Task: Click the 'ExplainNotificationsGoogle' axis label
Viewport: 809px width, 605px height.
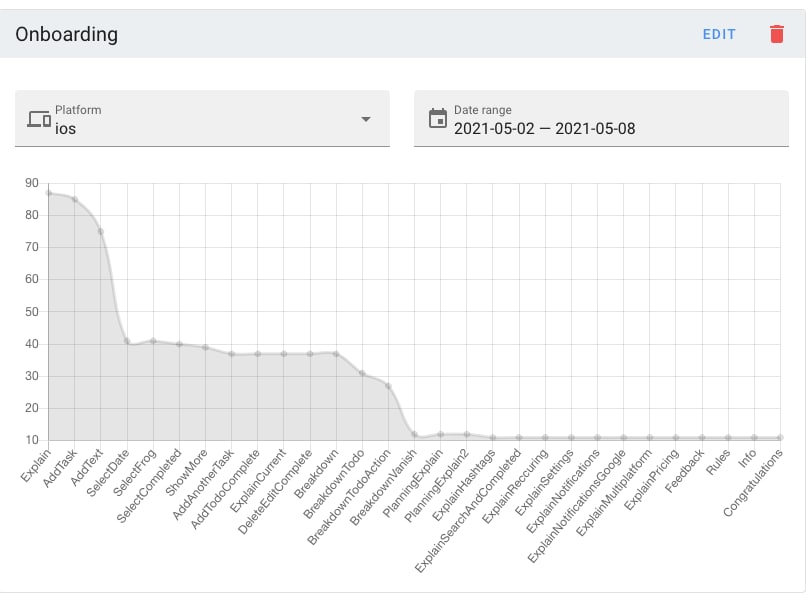Action: point(576,505)
